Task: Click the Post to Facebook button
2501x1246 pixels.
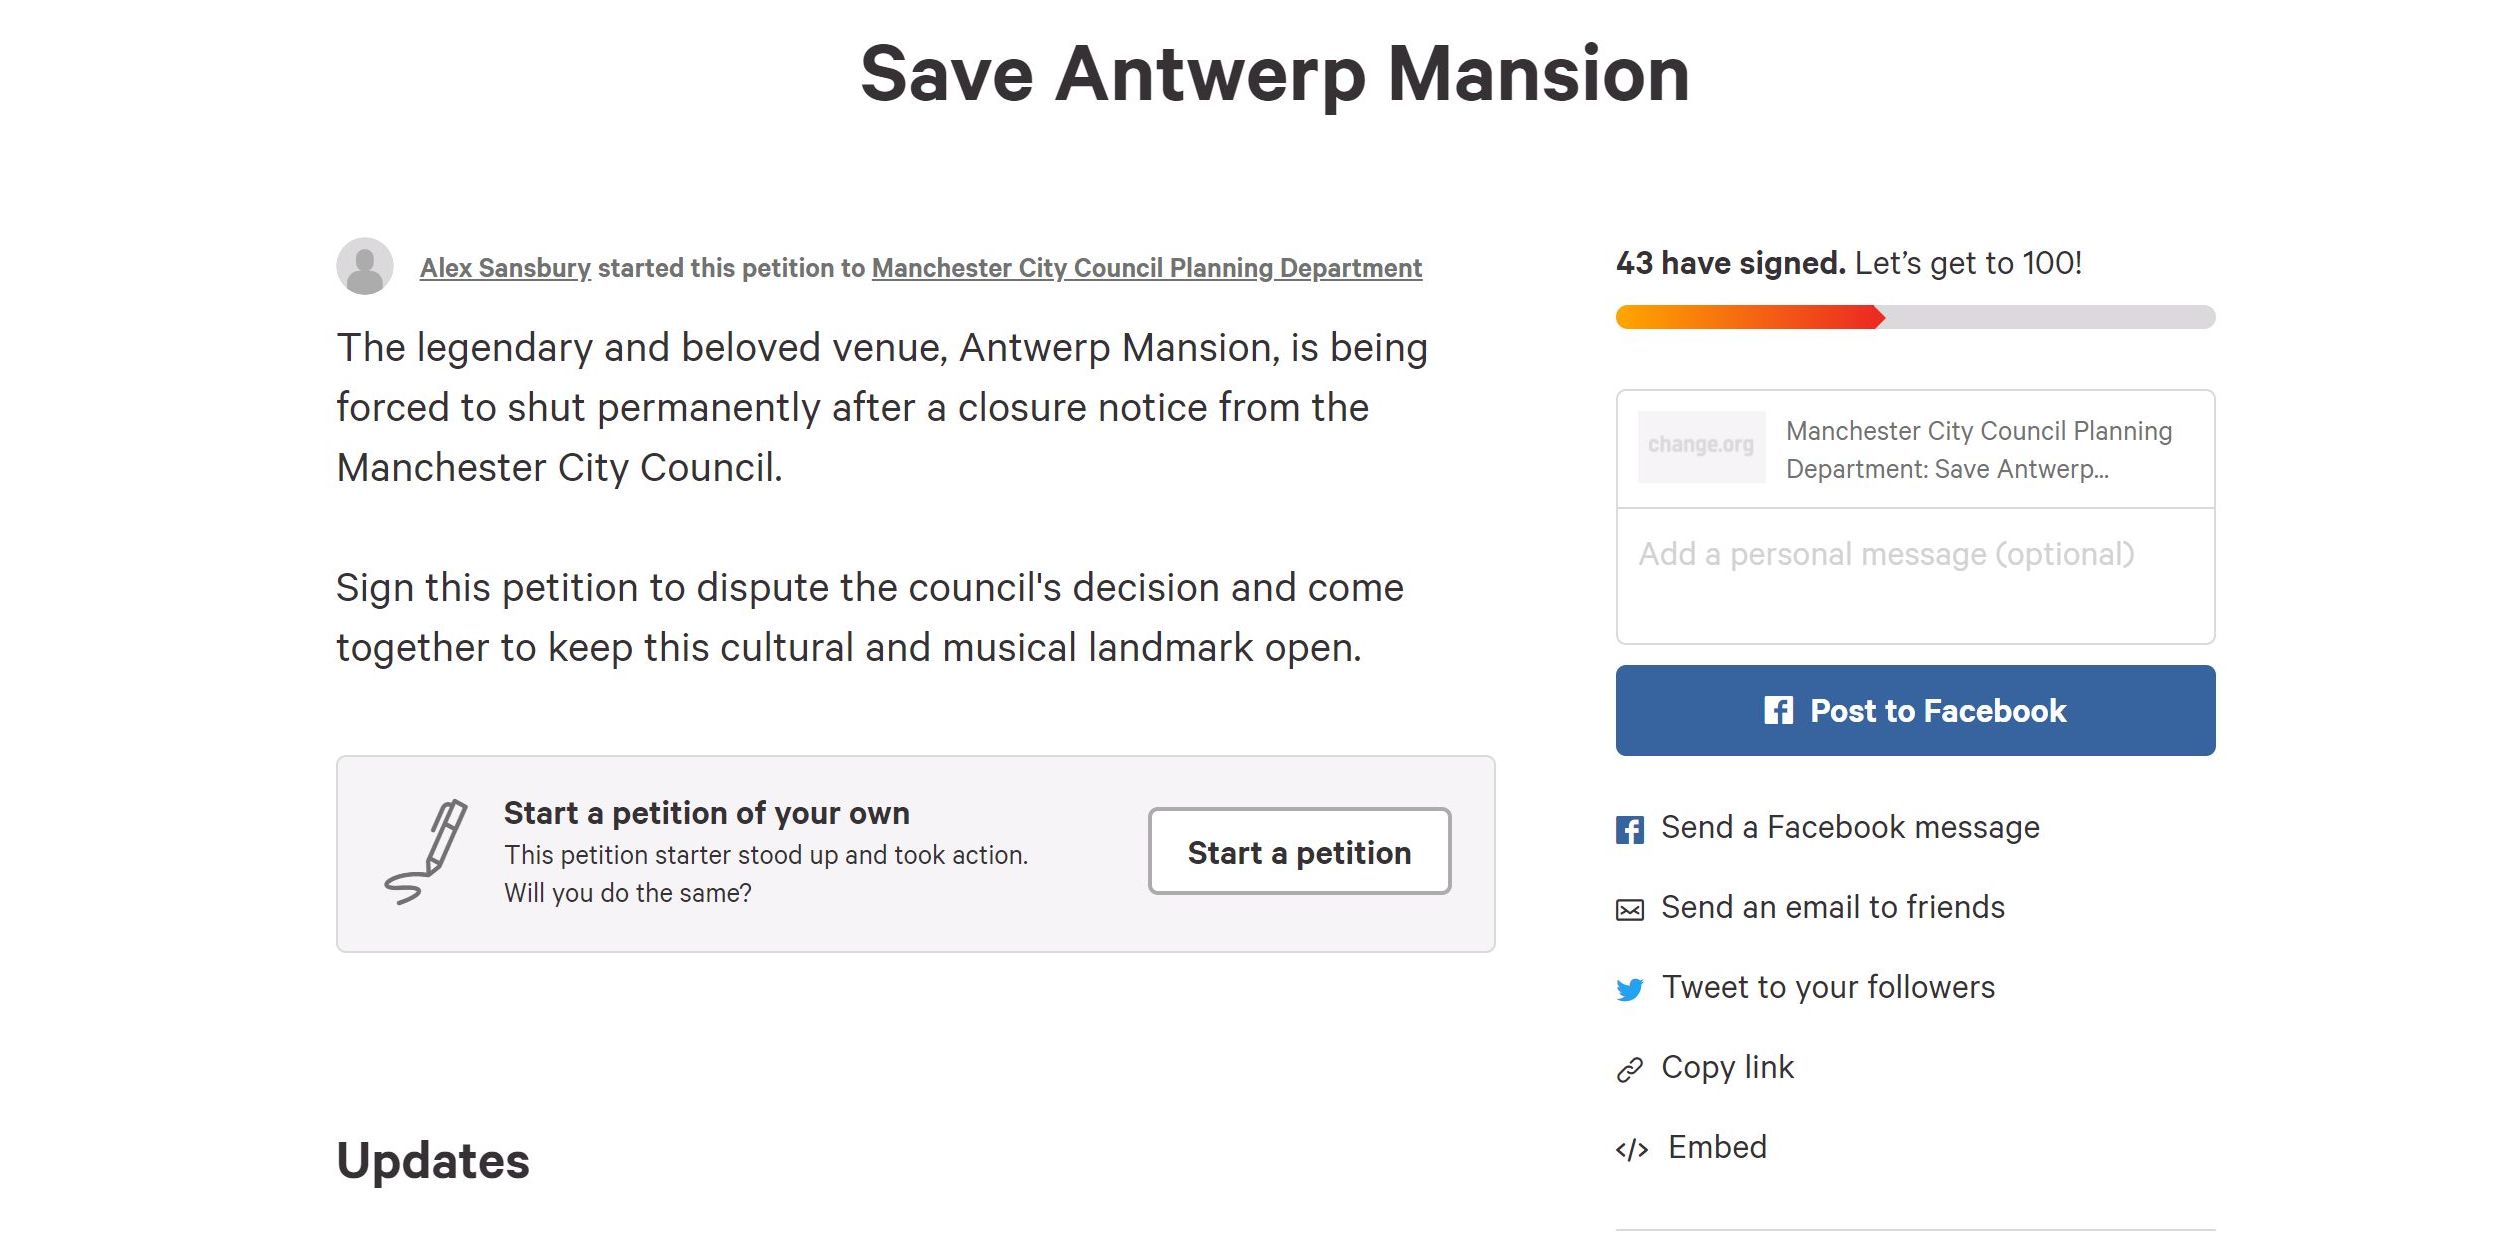Action: 1915,710
